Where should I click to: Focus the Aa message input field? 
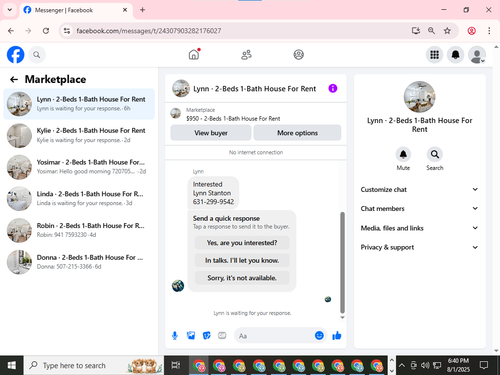click(274, 336)
